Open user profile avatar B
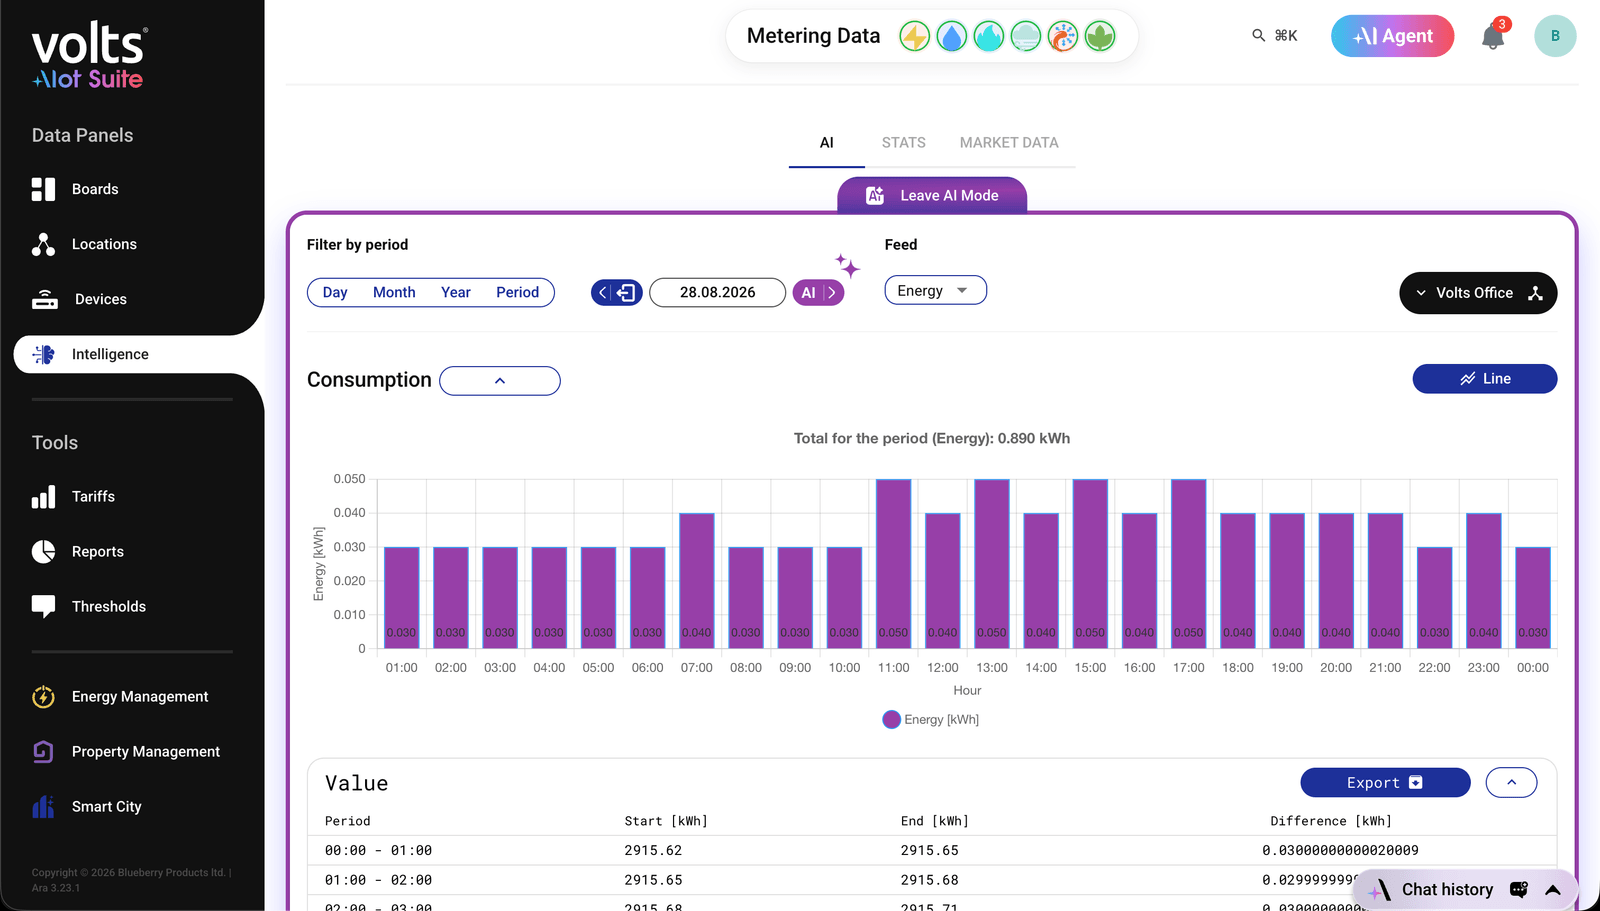Viewport: 1600px width, 911px height. coord(1555,36)
